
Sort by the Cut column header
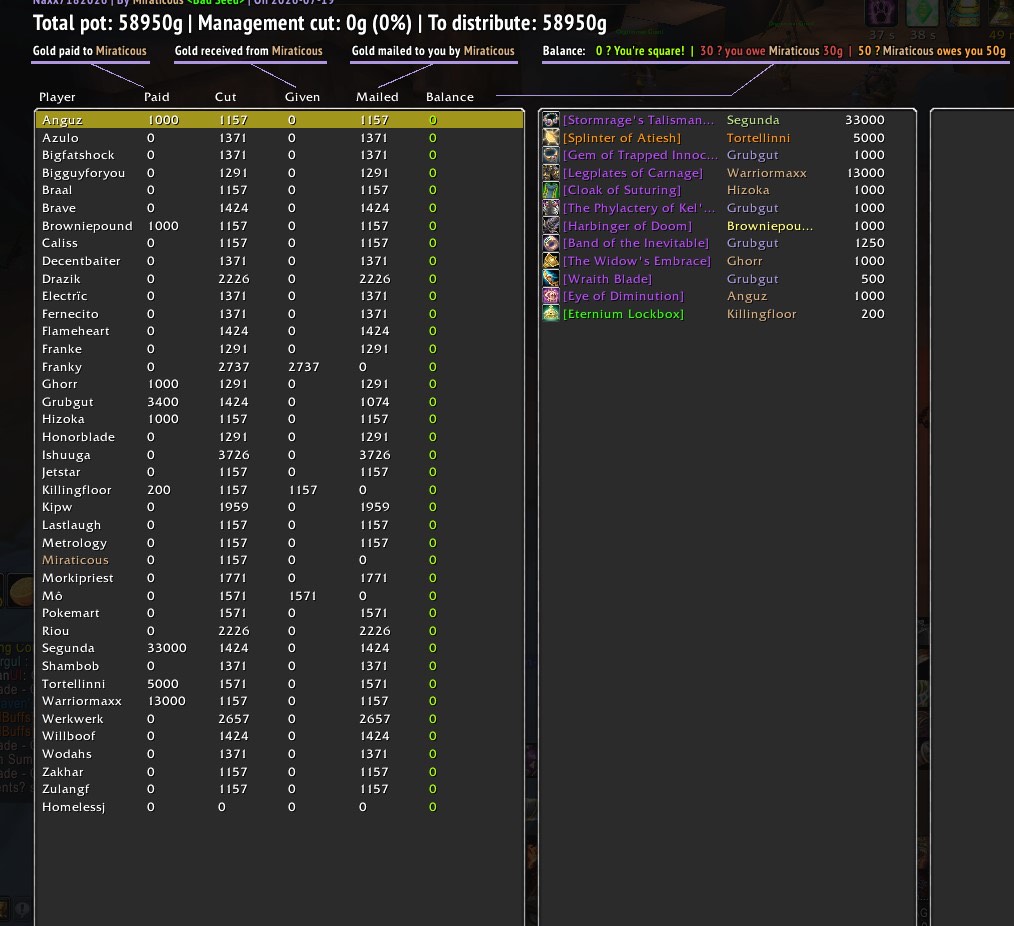[x=226, y=97]
